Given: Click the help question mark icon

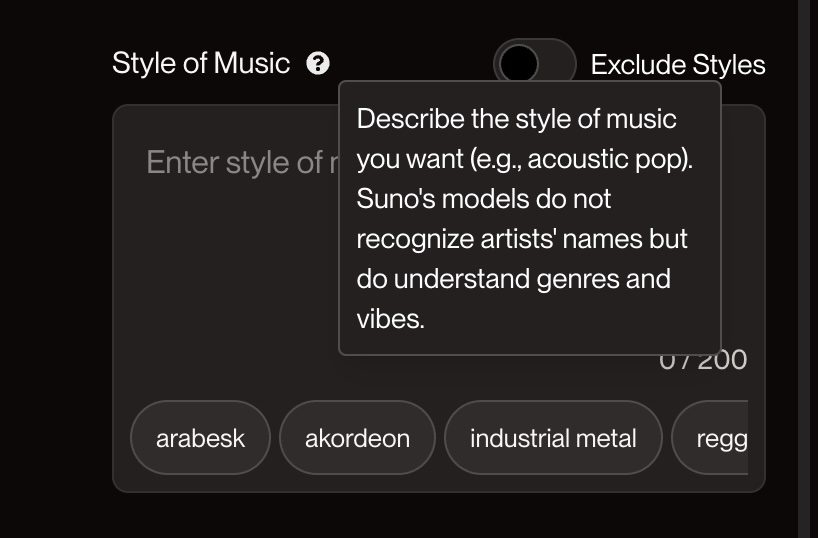Looking at the screenshot, I should (x=318, y=64).
